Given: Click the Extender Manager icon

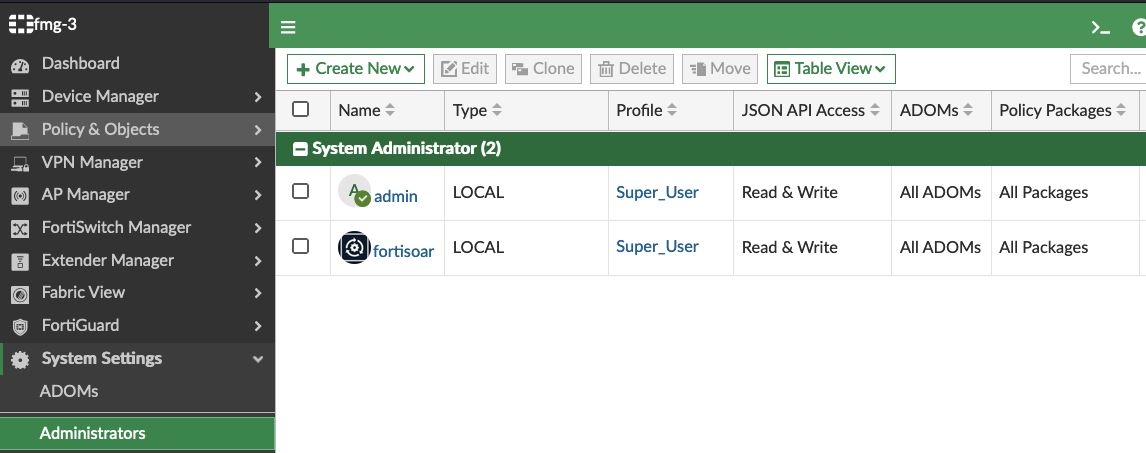Looking at the screenshot, I should click(20, 262).
